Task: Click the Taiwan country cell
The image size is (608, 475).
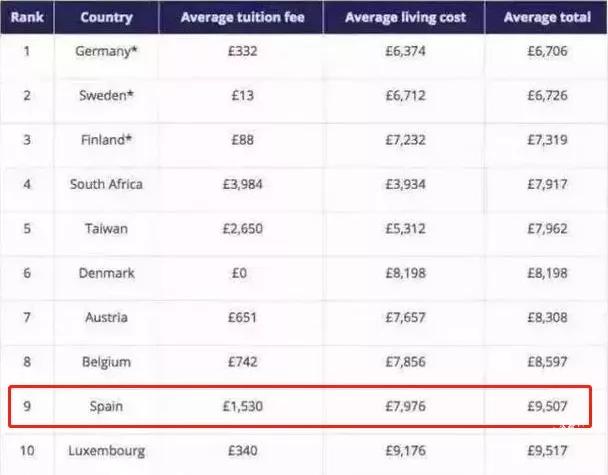Action: pyautogui.click(x=106, y=228)
